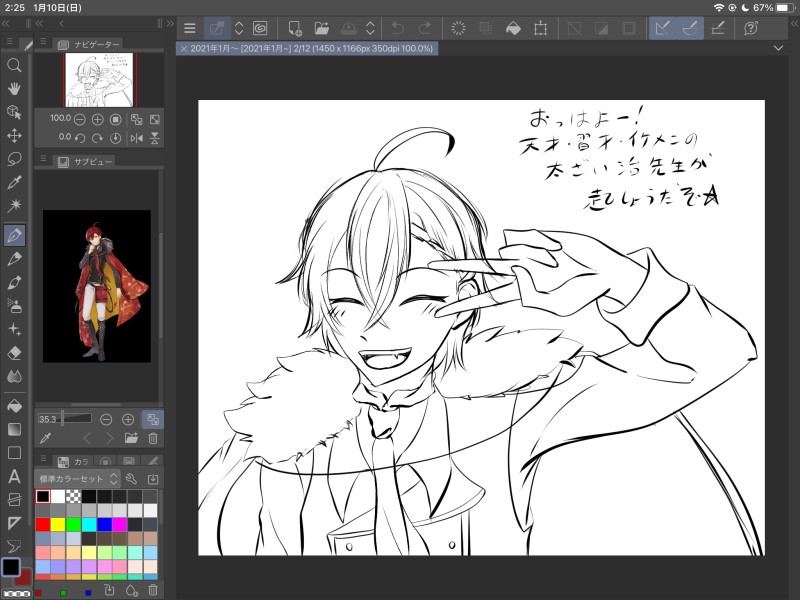The image size is (800, 600).
Task: Click the Sub View zoom slider
Action: 64,419
